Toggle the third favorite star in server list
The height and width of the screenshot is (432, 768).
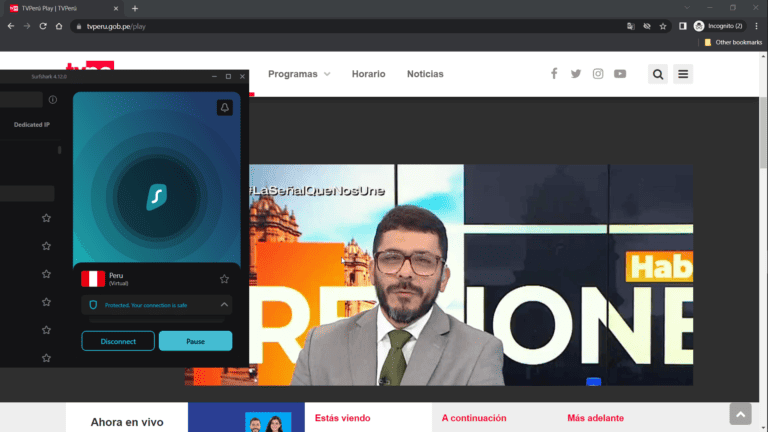[46, 274]
